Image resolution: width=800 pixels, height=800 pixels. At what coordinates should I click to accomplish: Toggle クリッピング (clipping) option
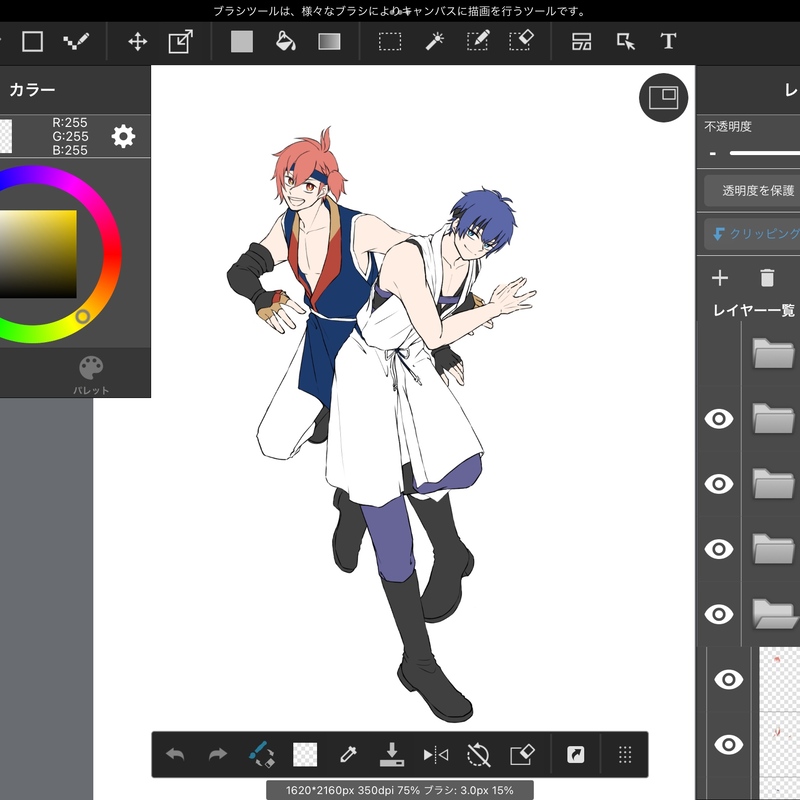tap(753, 234)
